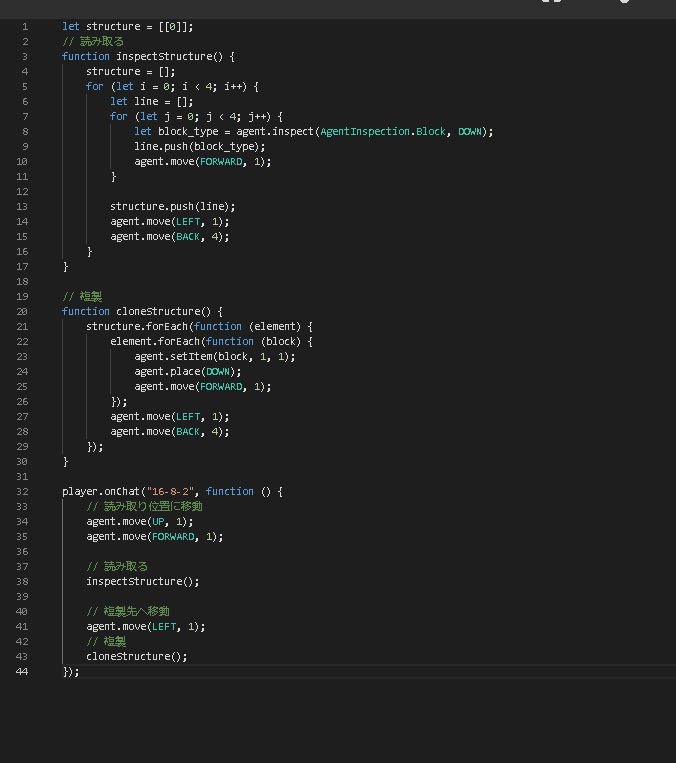Click the agent.setItem(block, 1, 1) statement
The height and width of the screenshot is (763, 676).
(214, 356)
